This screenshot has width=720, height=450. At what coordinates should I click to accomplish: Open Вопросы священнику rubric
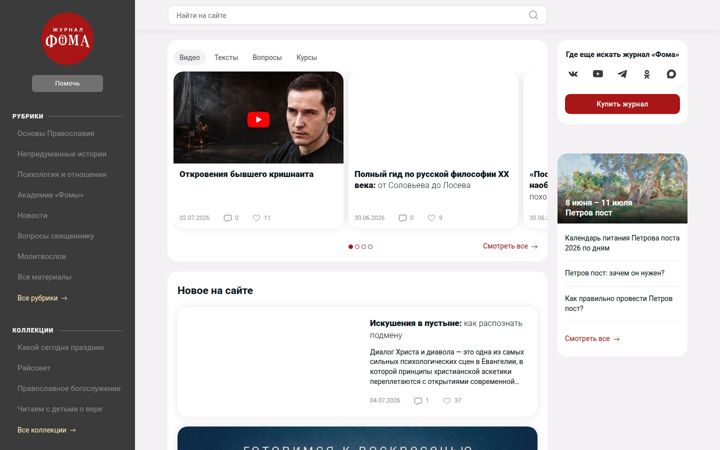[56, 236]
